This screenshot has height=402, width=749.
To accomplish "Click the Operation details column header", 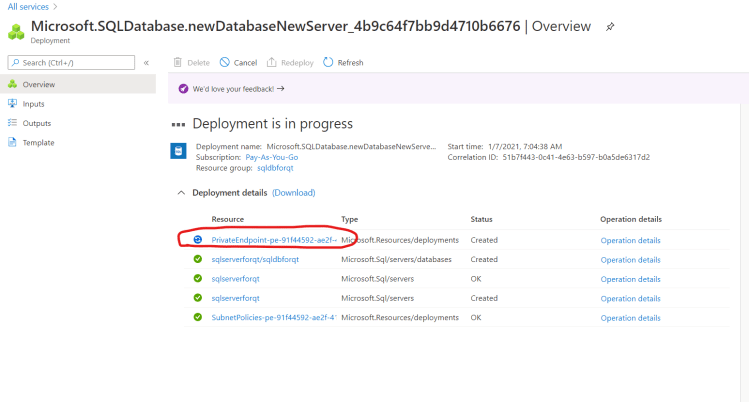I will point(631,219).
